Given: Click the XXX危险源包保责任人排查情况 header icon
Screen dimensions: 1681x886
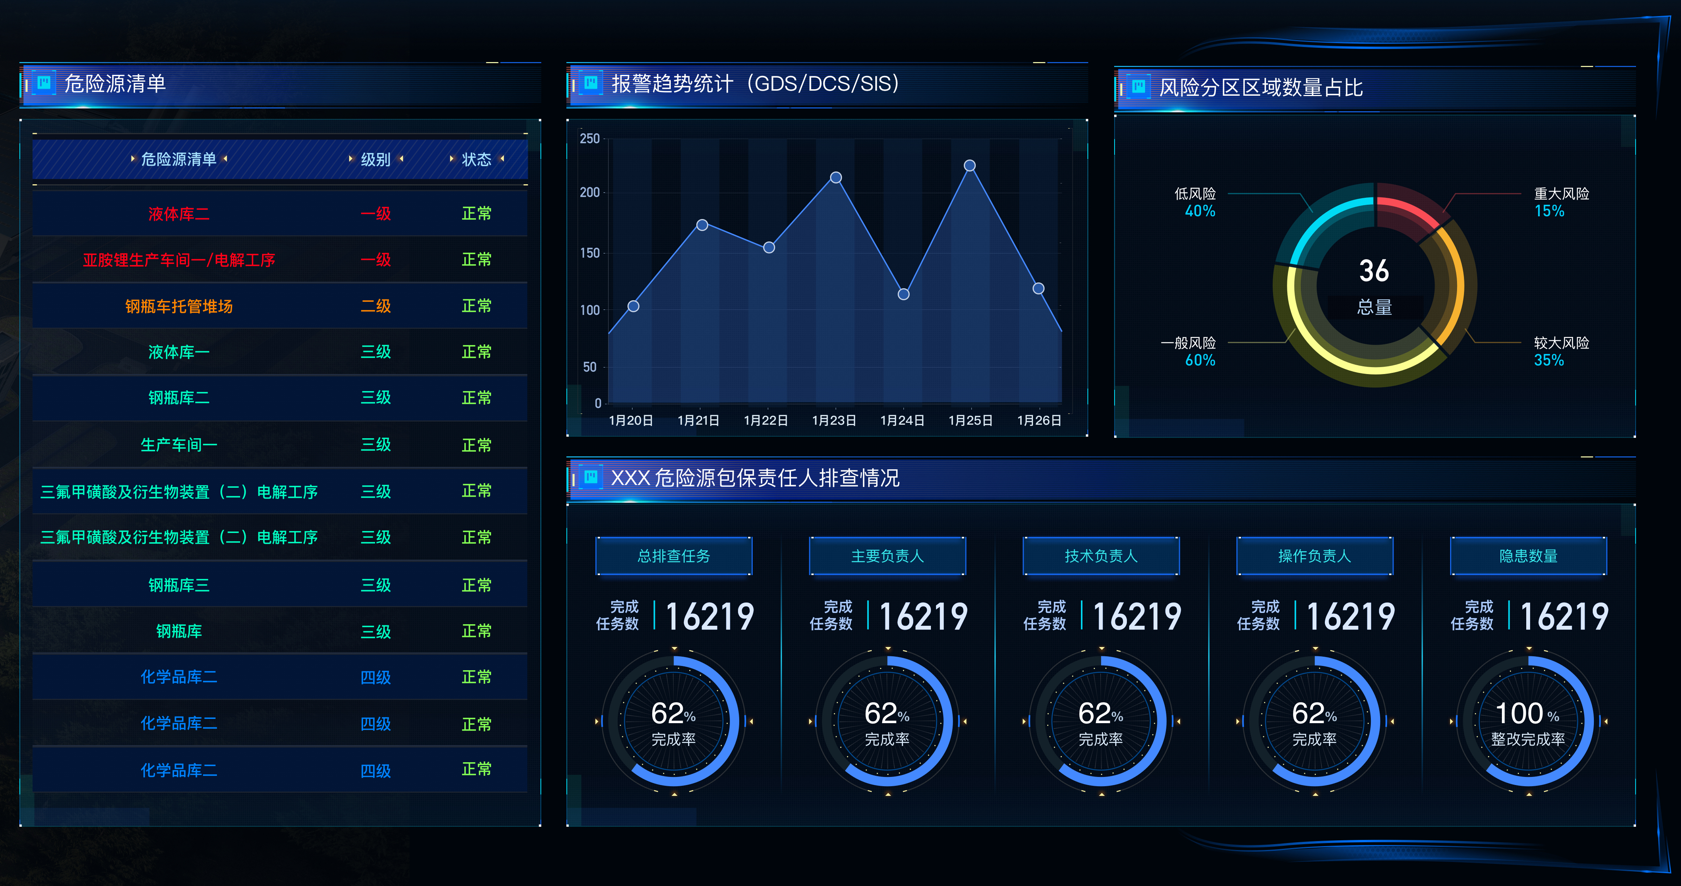Looking at the screenshot, I should tap(591, 478).
